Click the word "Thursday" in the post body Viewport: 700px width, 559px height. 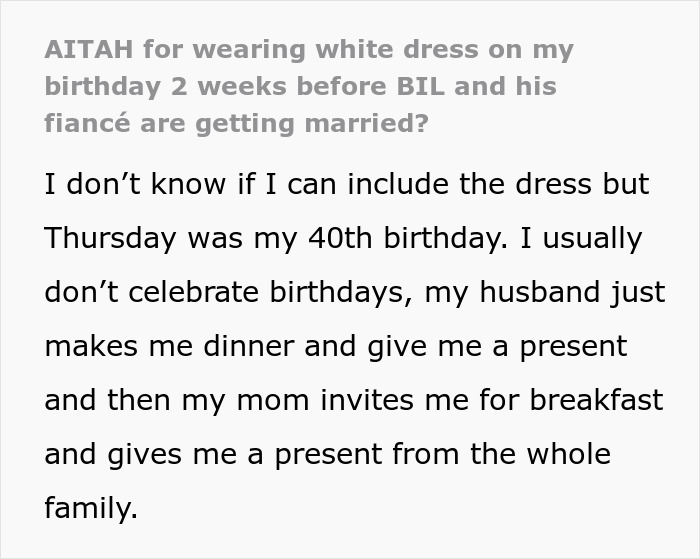[x=110, y=239]
